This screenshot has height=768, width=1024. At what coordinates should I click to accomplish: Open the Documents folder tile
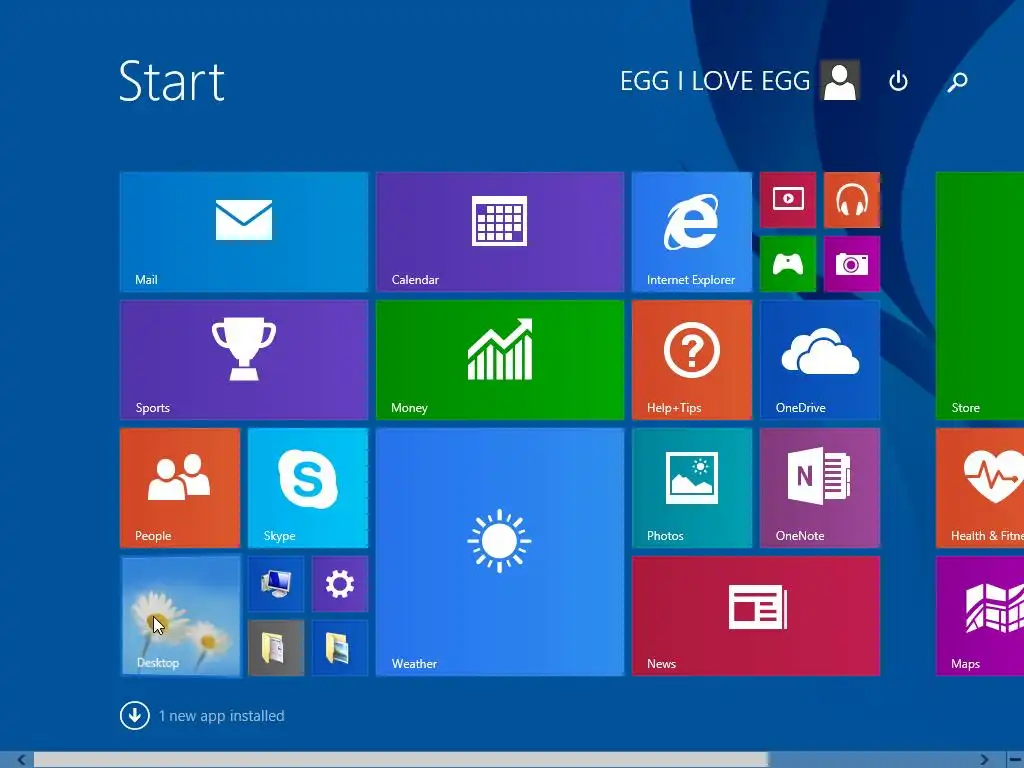click(x=276, y=648)
